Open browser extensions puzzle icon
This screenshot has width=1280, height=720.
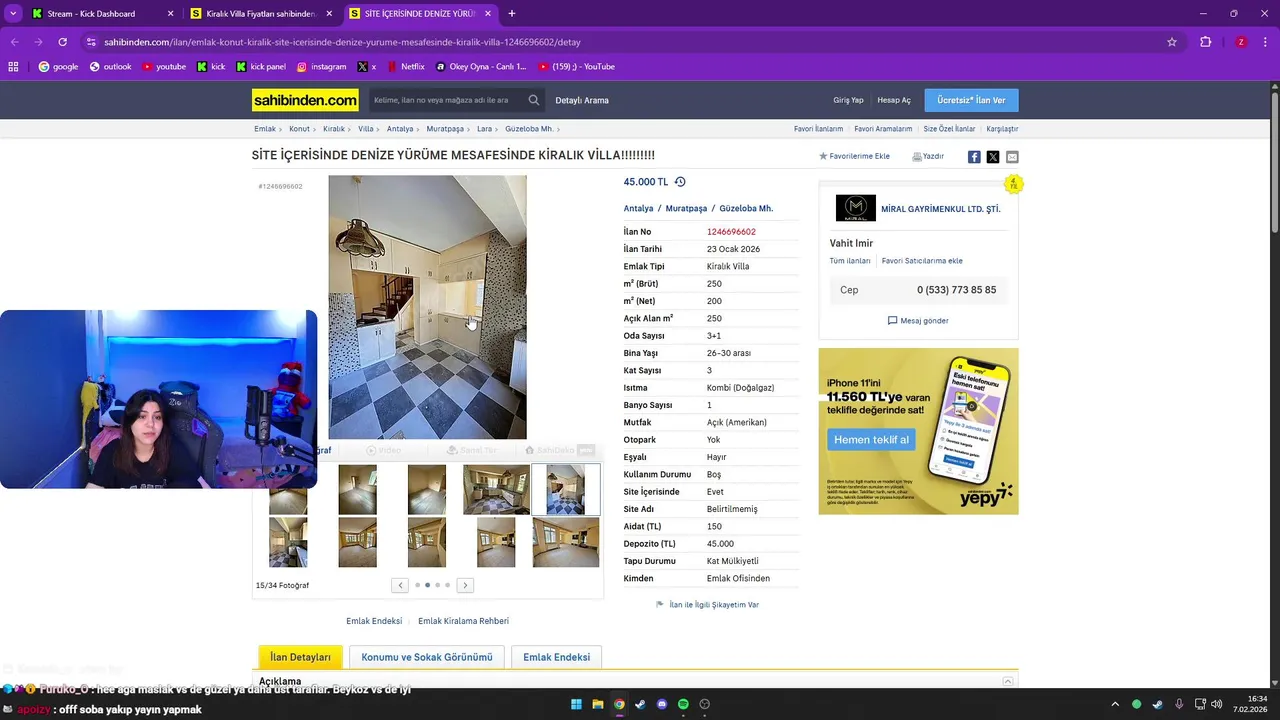click(1206, 42)
